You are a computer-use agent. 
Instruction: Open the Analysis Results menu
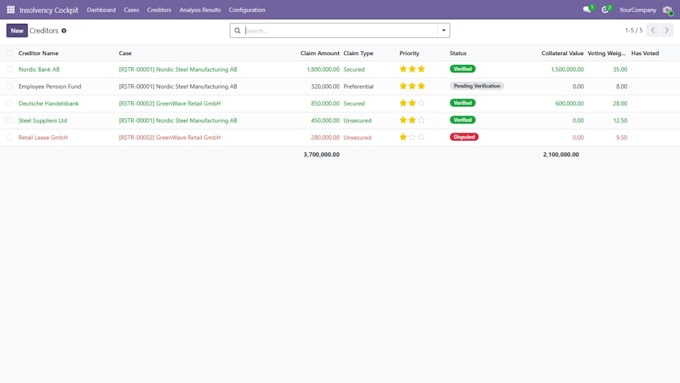point(200,10)
